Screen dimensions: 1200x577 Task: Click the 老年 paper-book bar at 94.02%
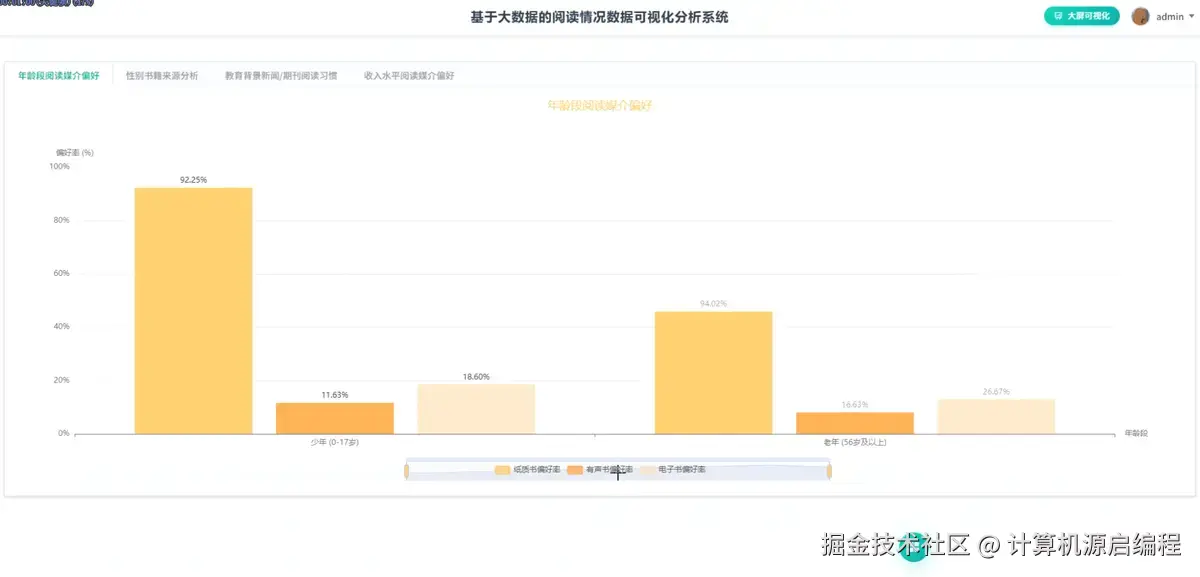pyautogui.click(x=714, y=373)
